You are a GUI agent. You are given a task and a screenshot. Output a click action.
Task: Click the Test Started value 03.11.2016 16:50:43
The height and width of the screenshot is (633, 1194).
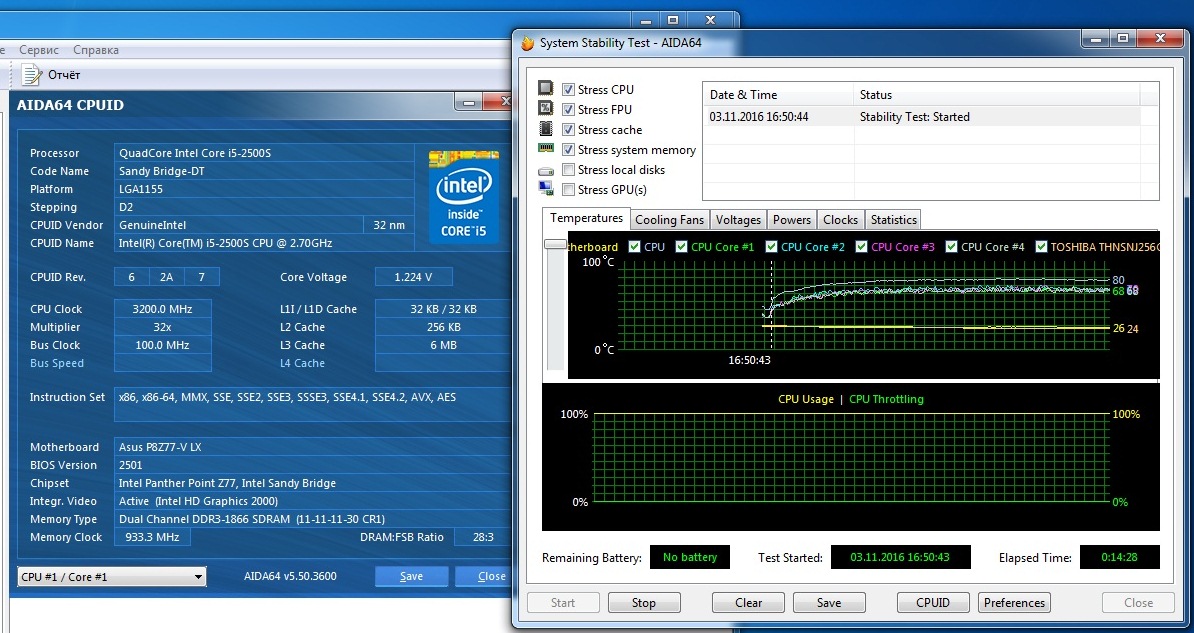(900, 557)
